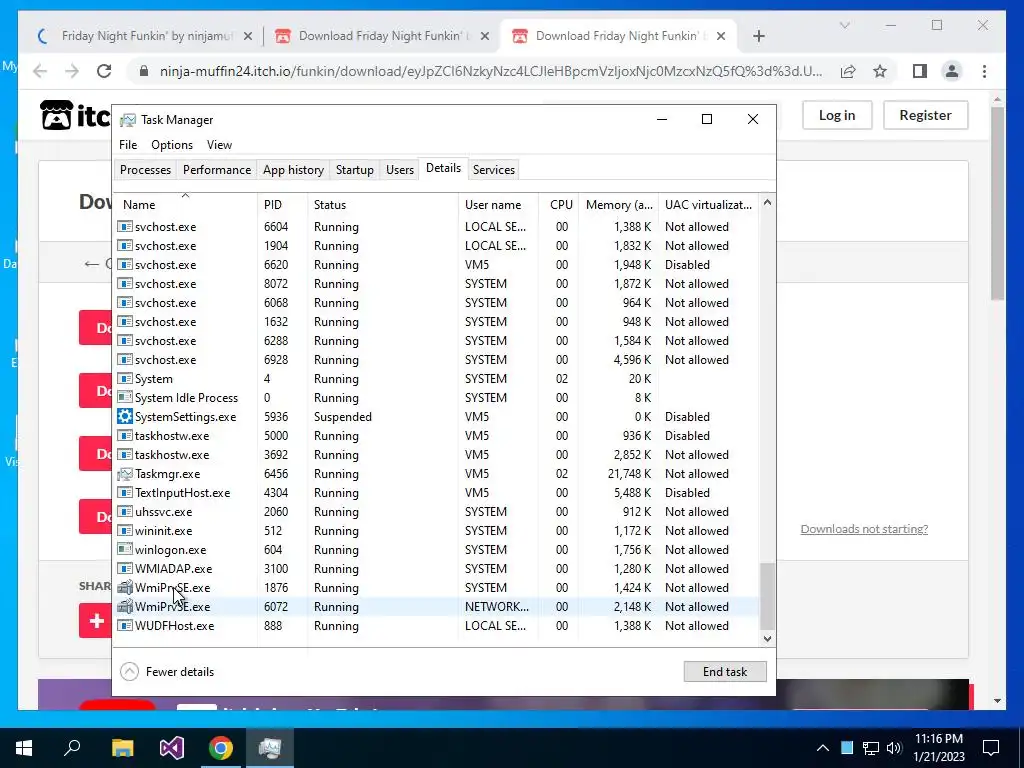Viewport: 1024px width, 768px height.
Task: Open Chrome three-dot menu
Action: pos(984,71)
